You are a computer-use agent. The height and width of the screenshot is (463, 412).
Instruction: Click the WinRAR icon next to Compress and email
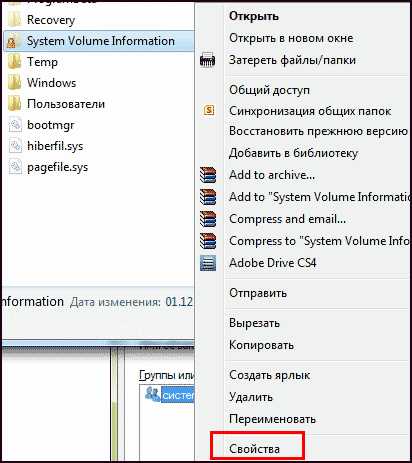click(x=208, y=219)
